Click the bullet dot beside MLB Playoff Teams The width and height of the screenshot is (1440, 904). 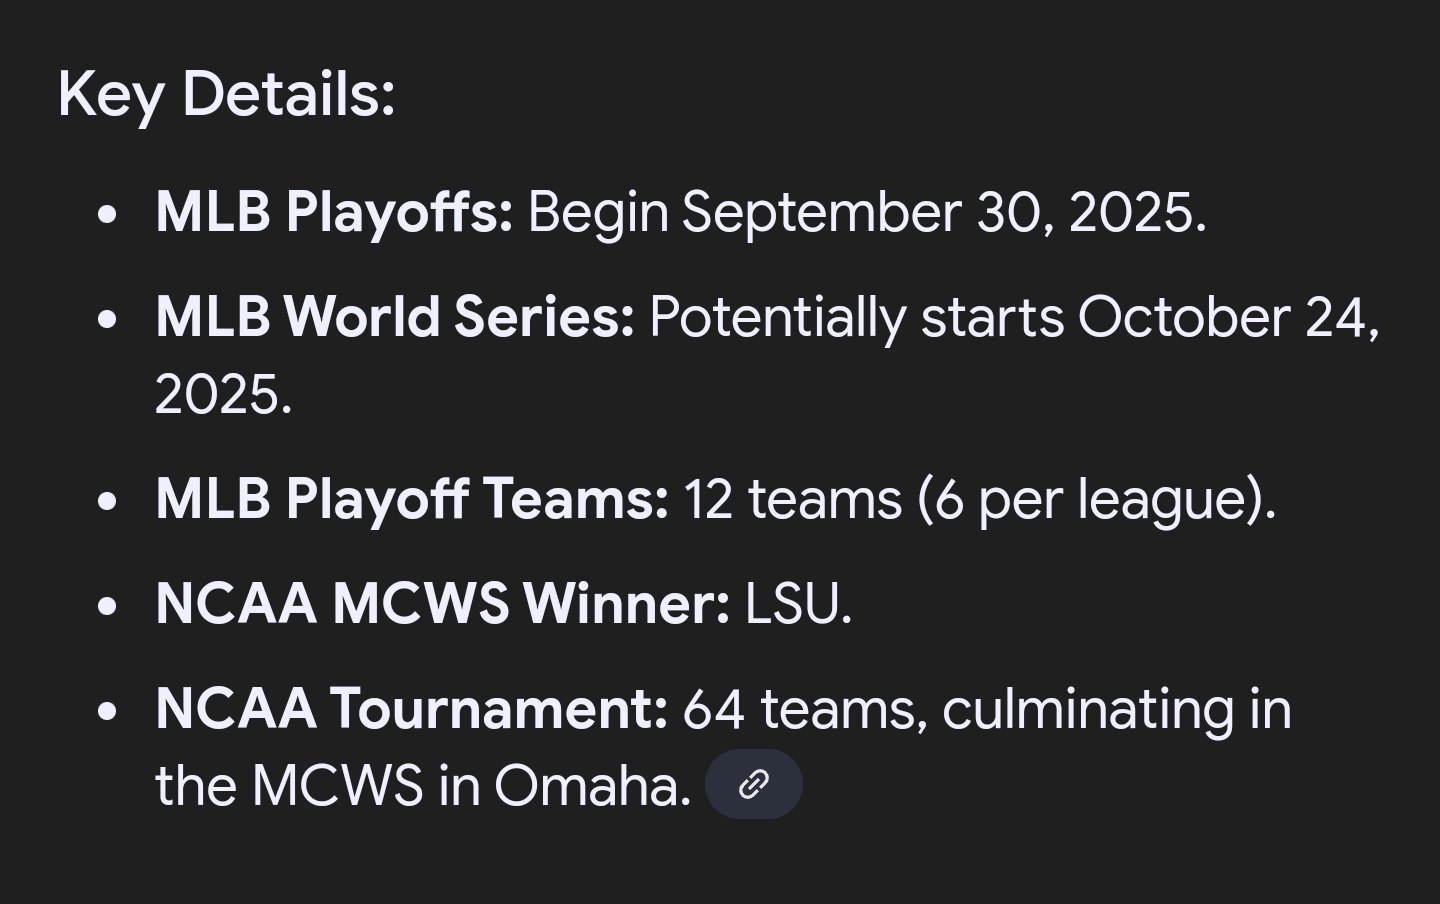coord(108,501)
